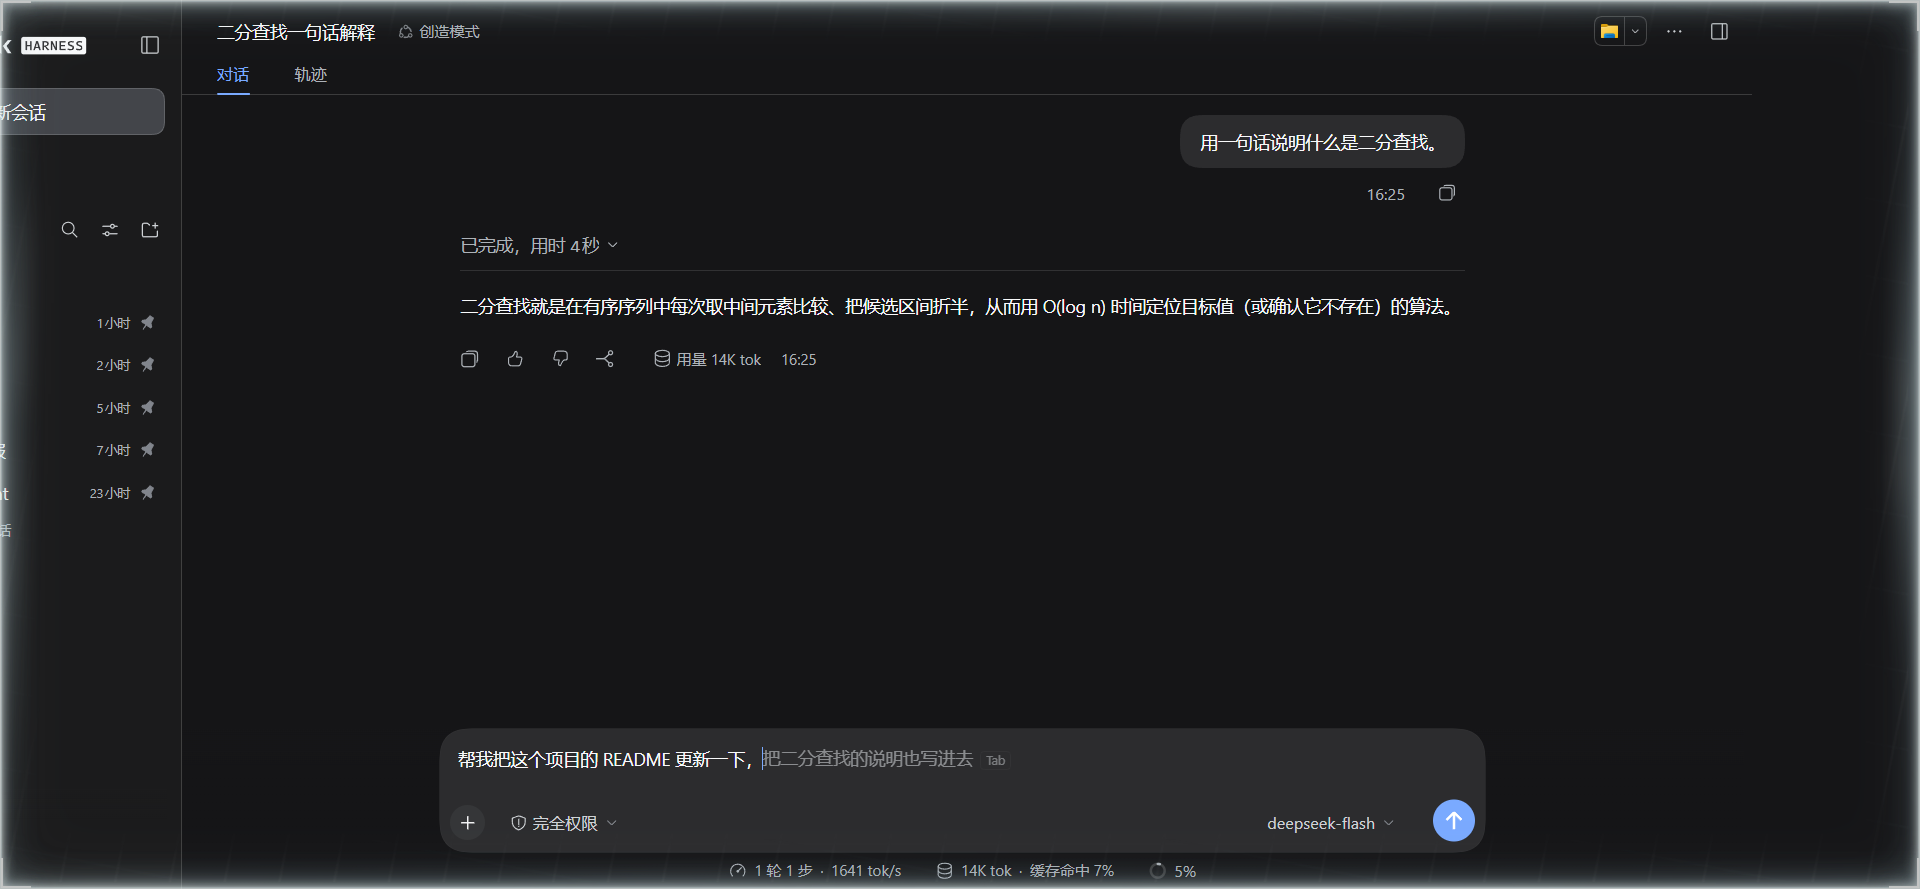1920x889 pixels.
Task: Unpin the 2小时 conversation
Action: (148, 365)
